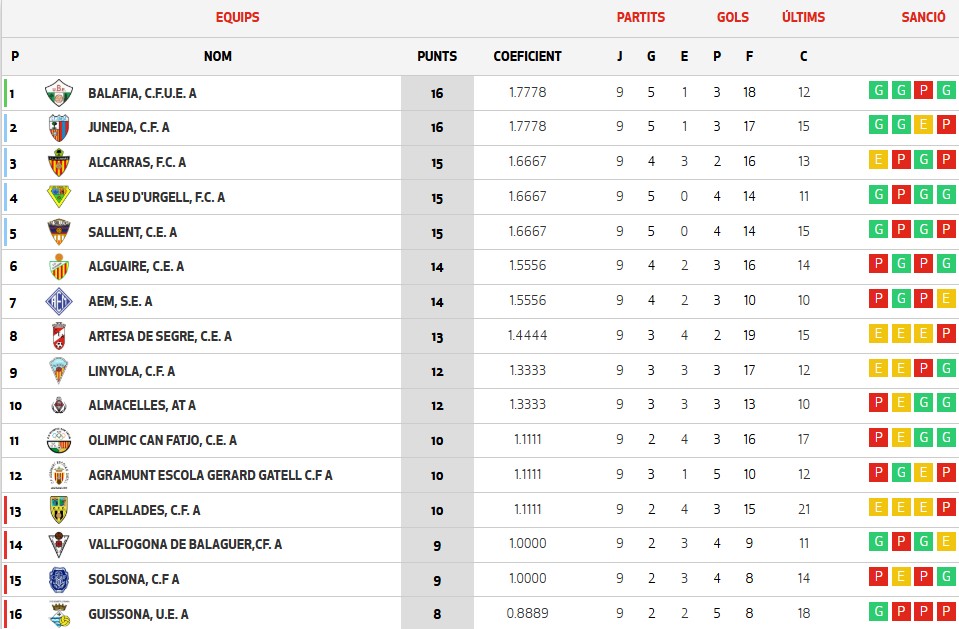The height and width of the screenshot is (629, 959).
Task: Click La Seu d'Urgell crest icon
Action: [59, 197]
